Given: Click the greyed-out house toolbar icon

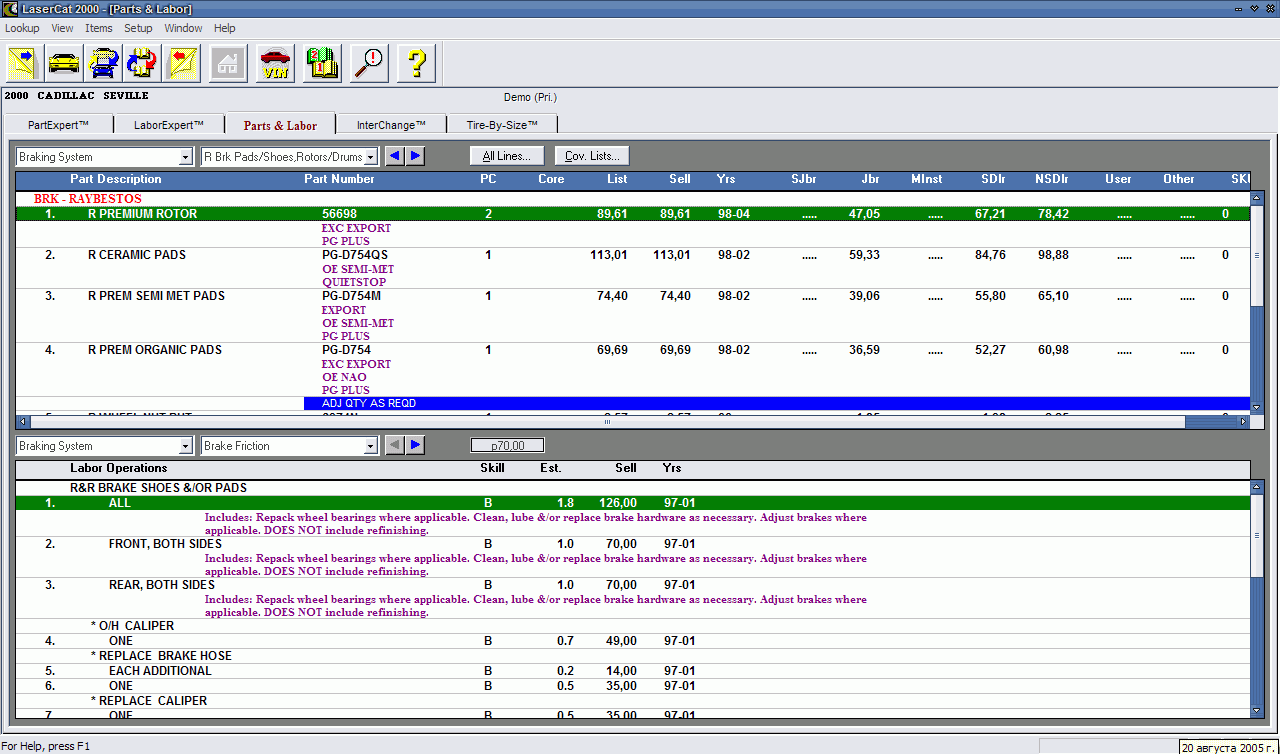Looking at the screenshot, I should pos(228,63).
